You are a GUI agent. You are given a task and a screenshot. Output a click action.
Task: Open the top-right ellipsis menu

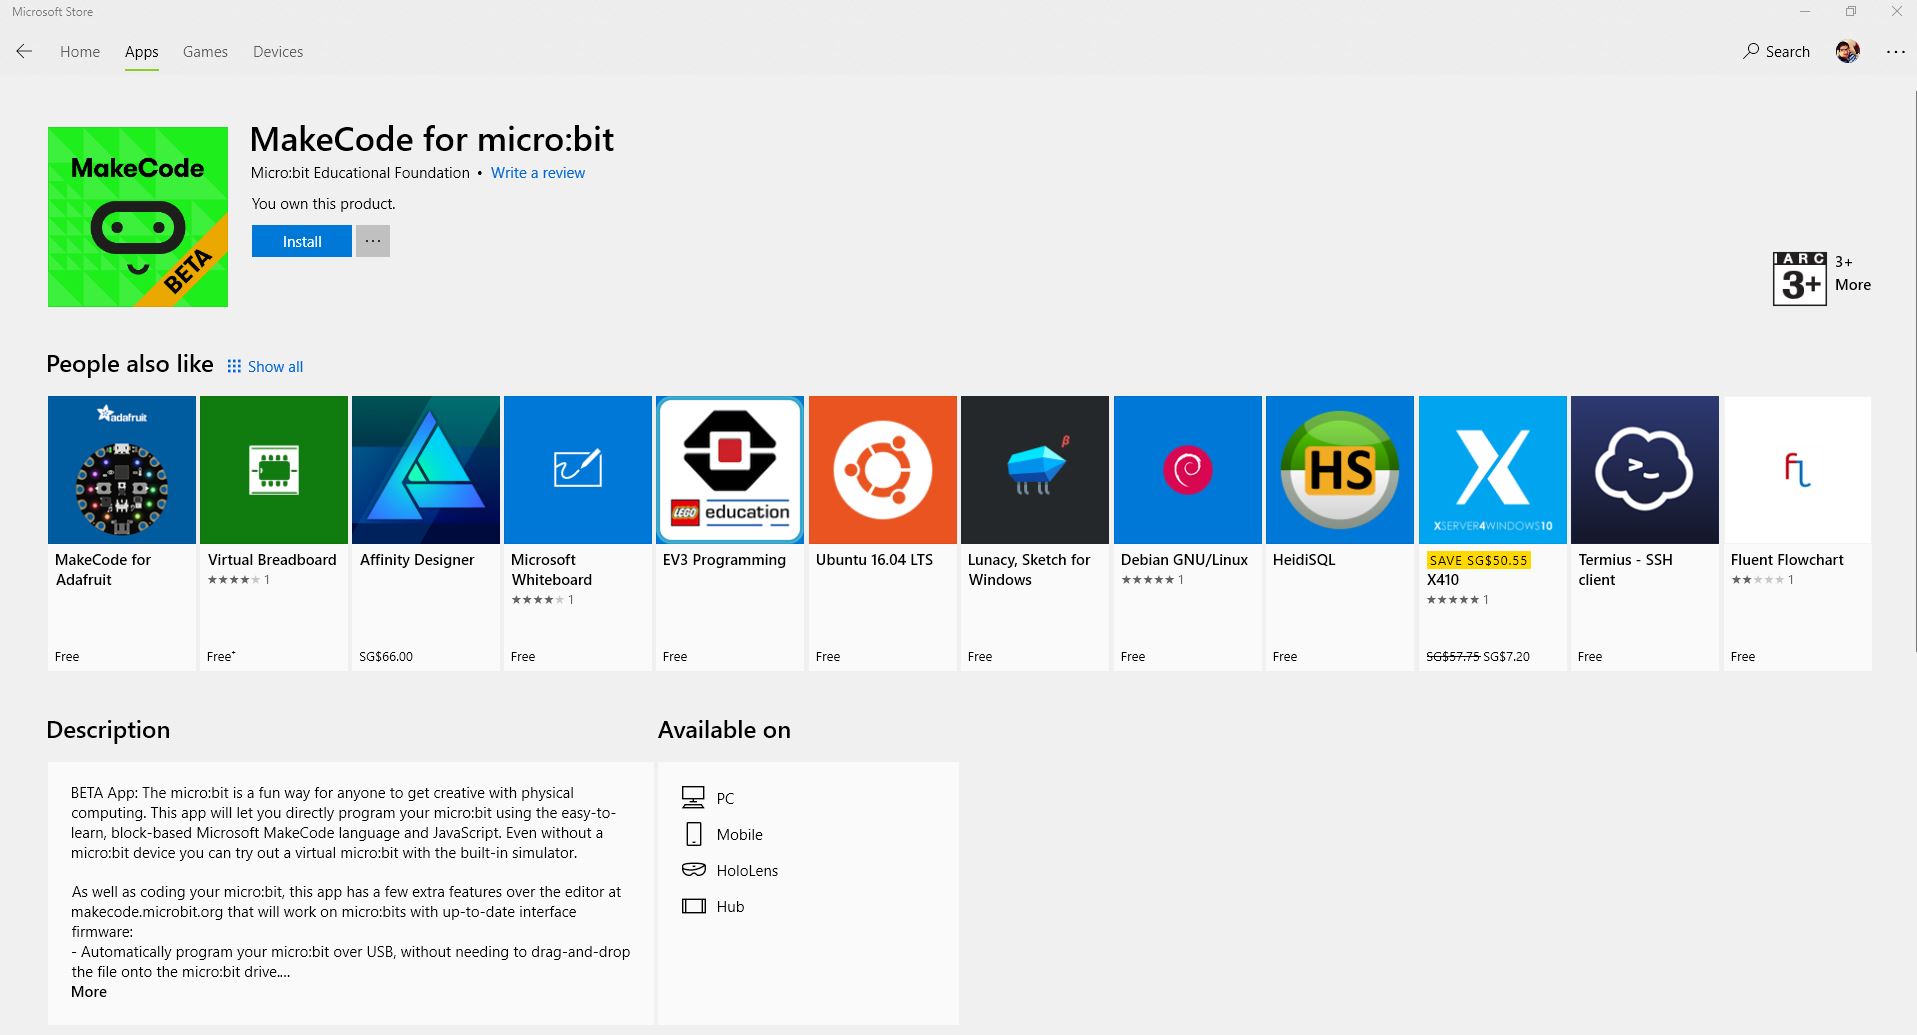[x=1895, y=52]
